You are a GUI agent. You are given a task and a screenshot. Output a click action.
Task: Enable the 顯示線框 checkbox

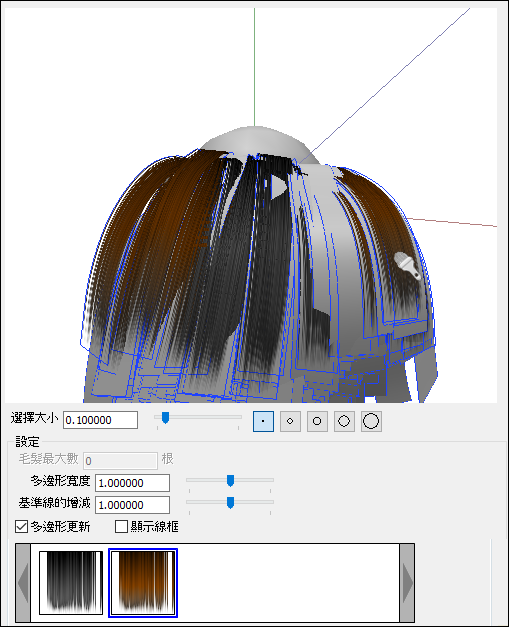(x=121, y=527)
